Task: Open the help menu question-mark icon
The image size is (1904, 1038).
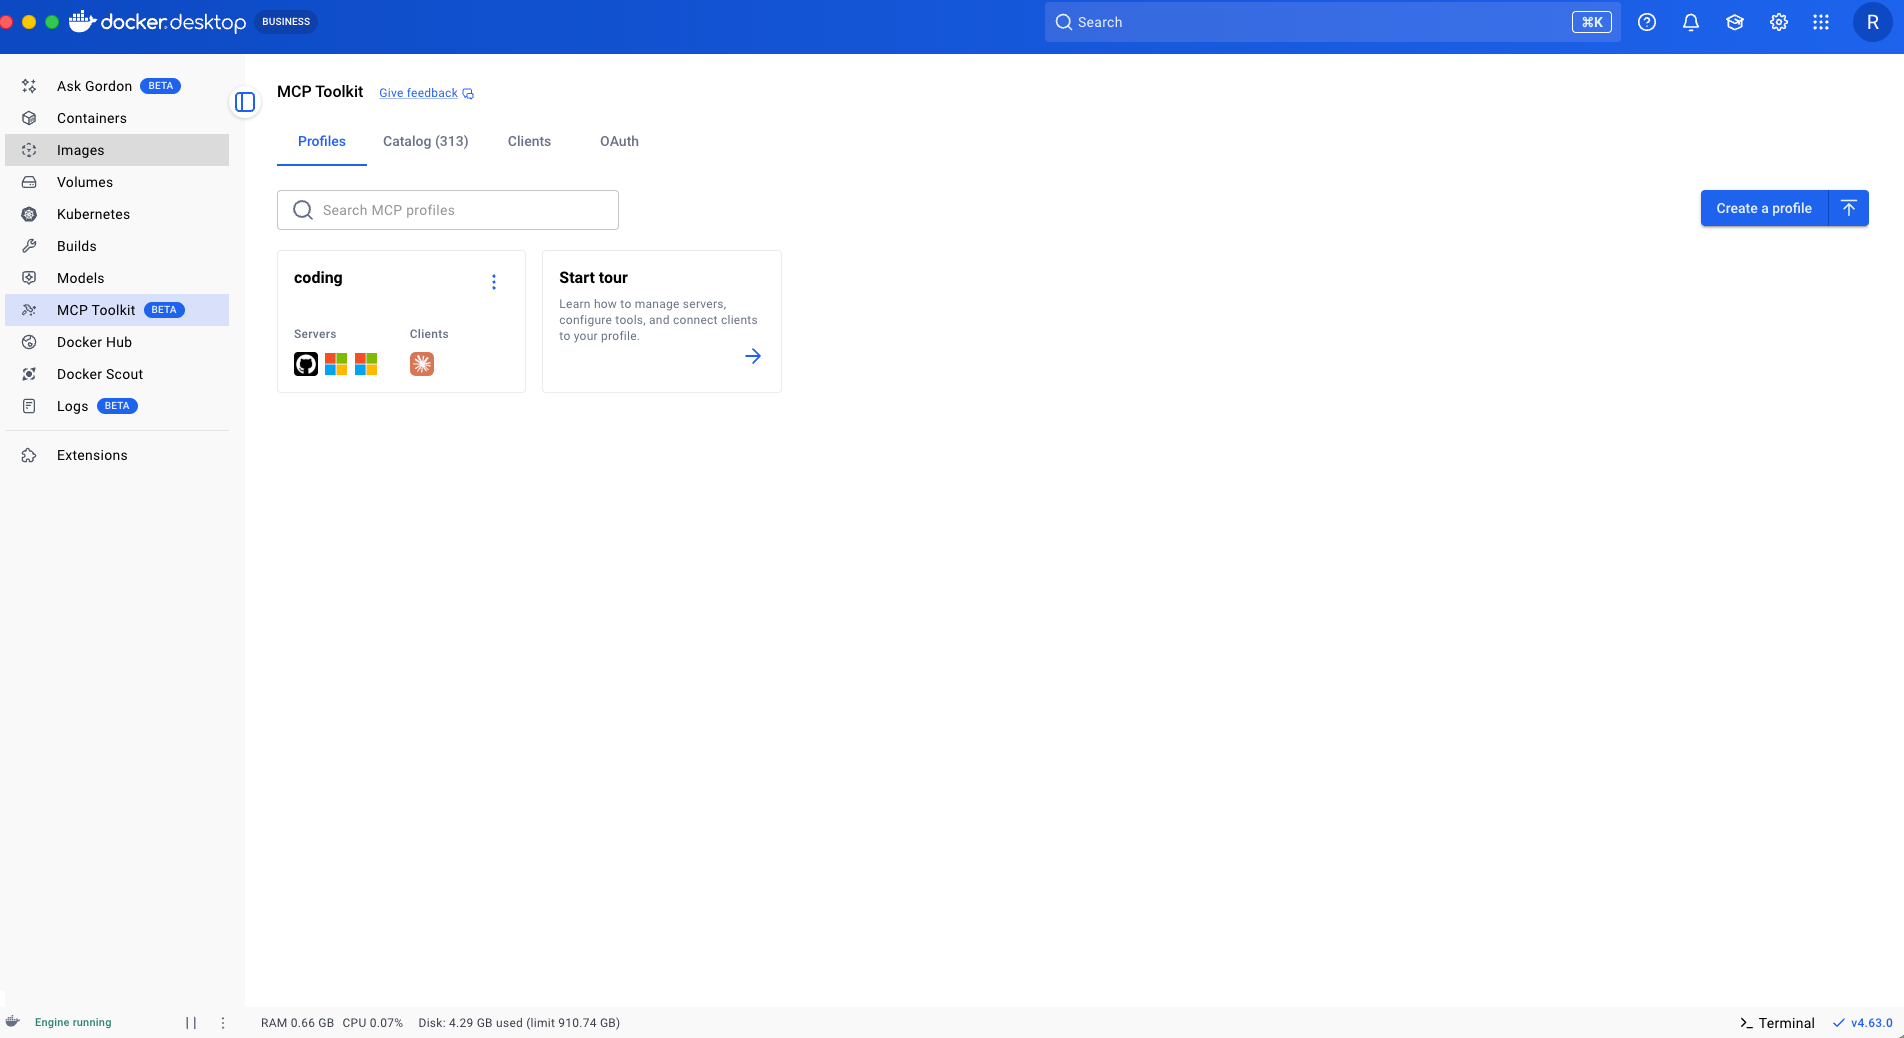Action: click(1647, 22)
